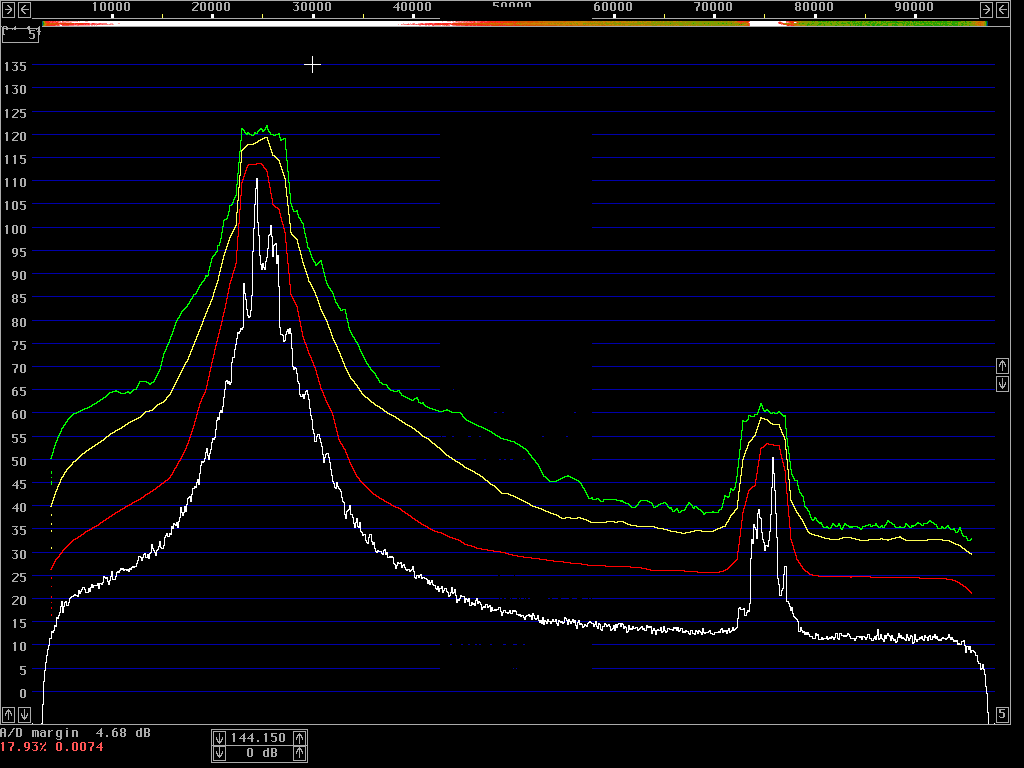Click the waterfall color strip below frequency scale
Viewport: 1024px width, 768px height.
coord(515,24)
